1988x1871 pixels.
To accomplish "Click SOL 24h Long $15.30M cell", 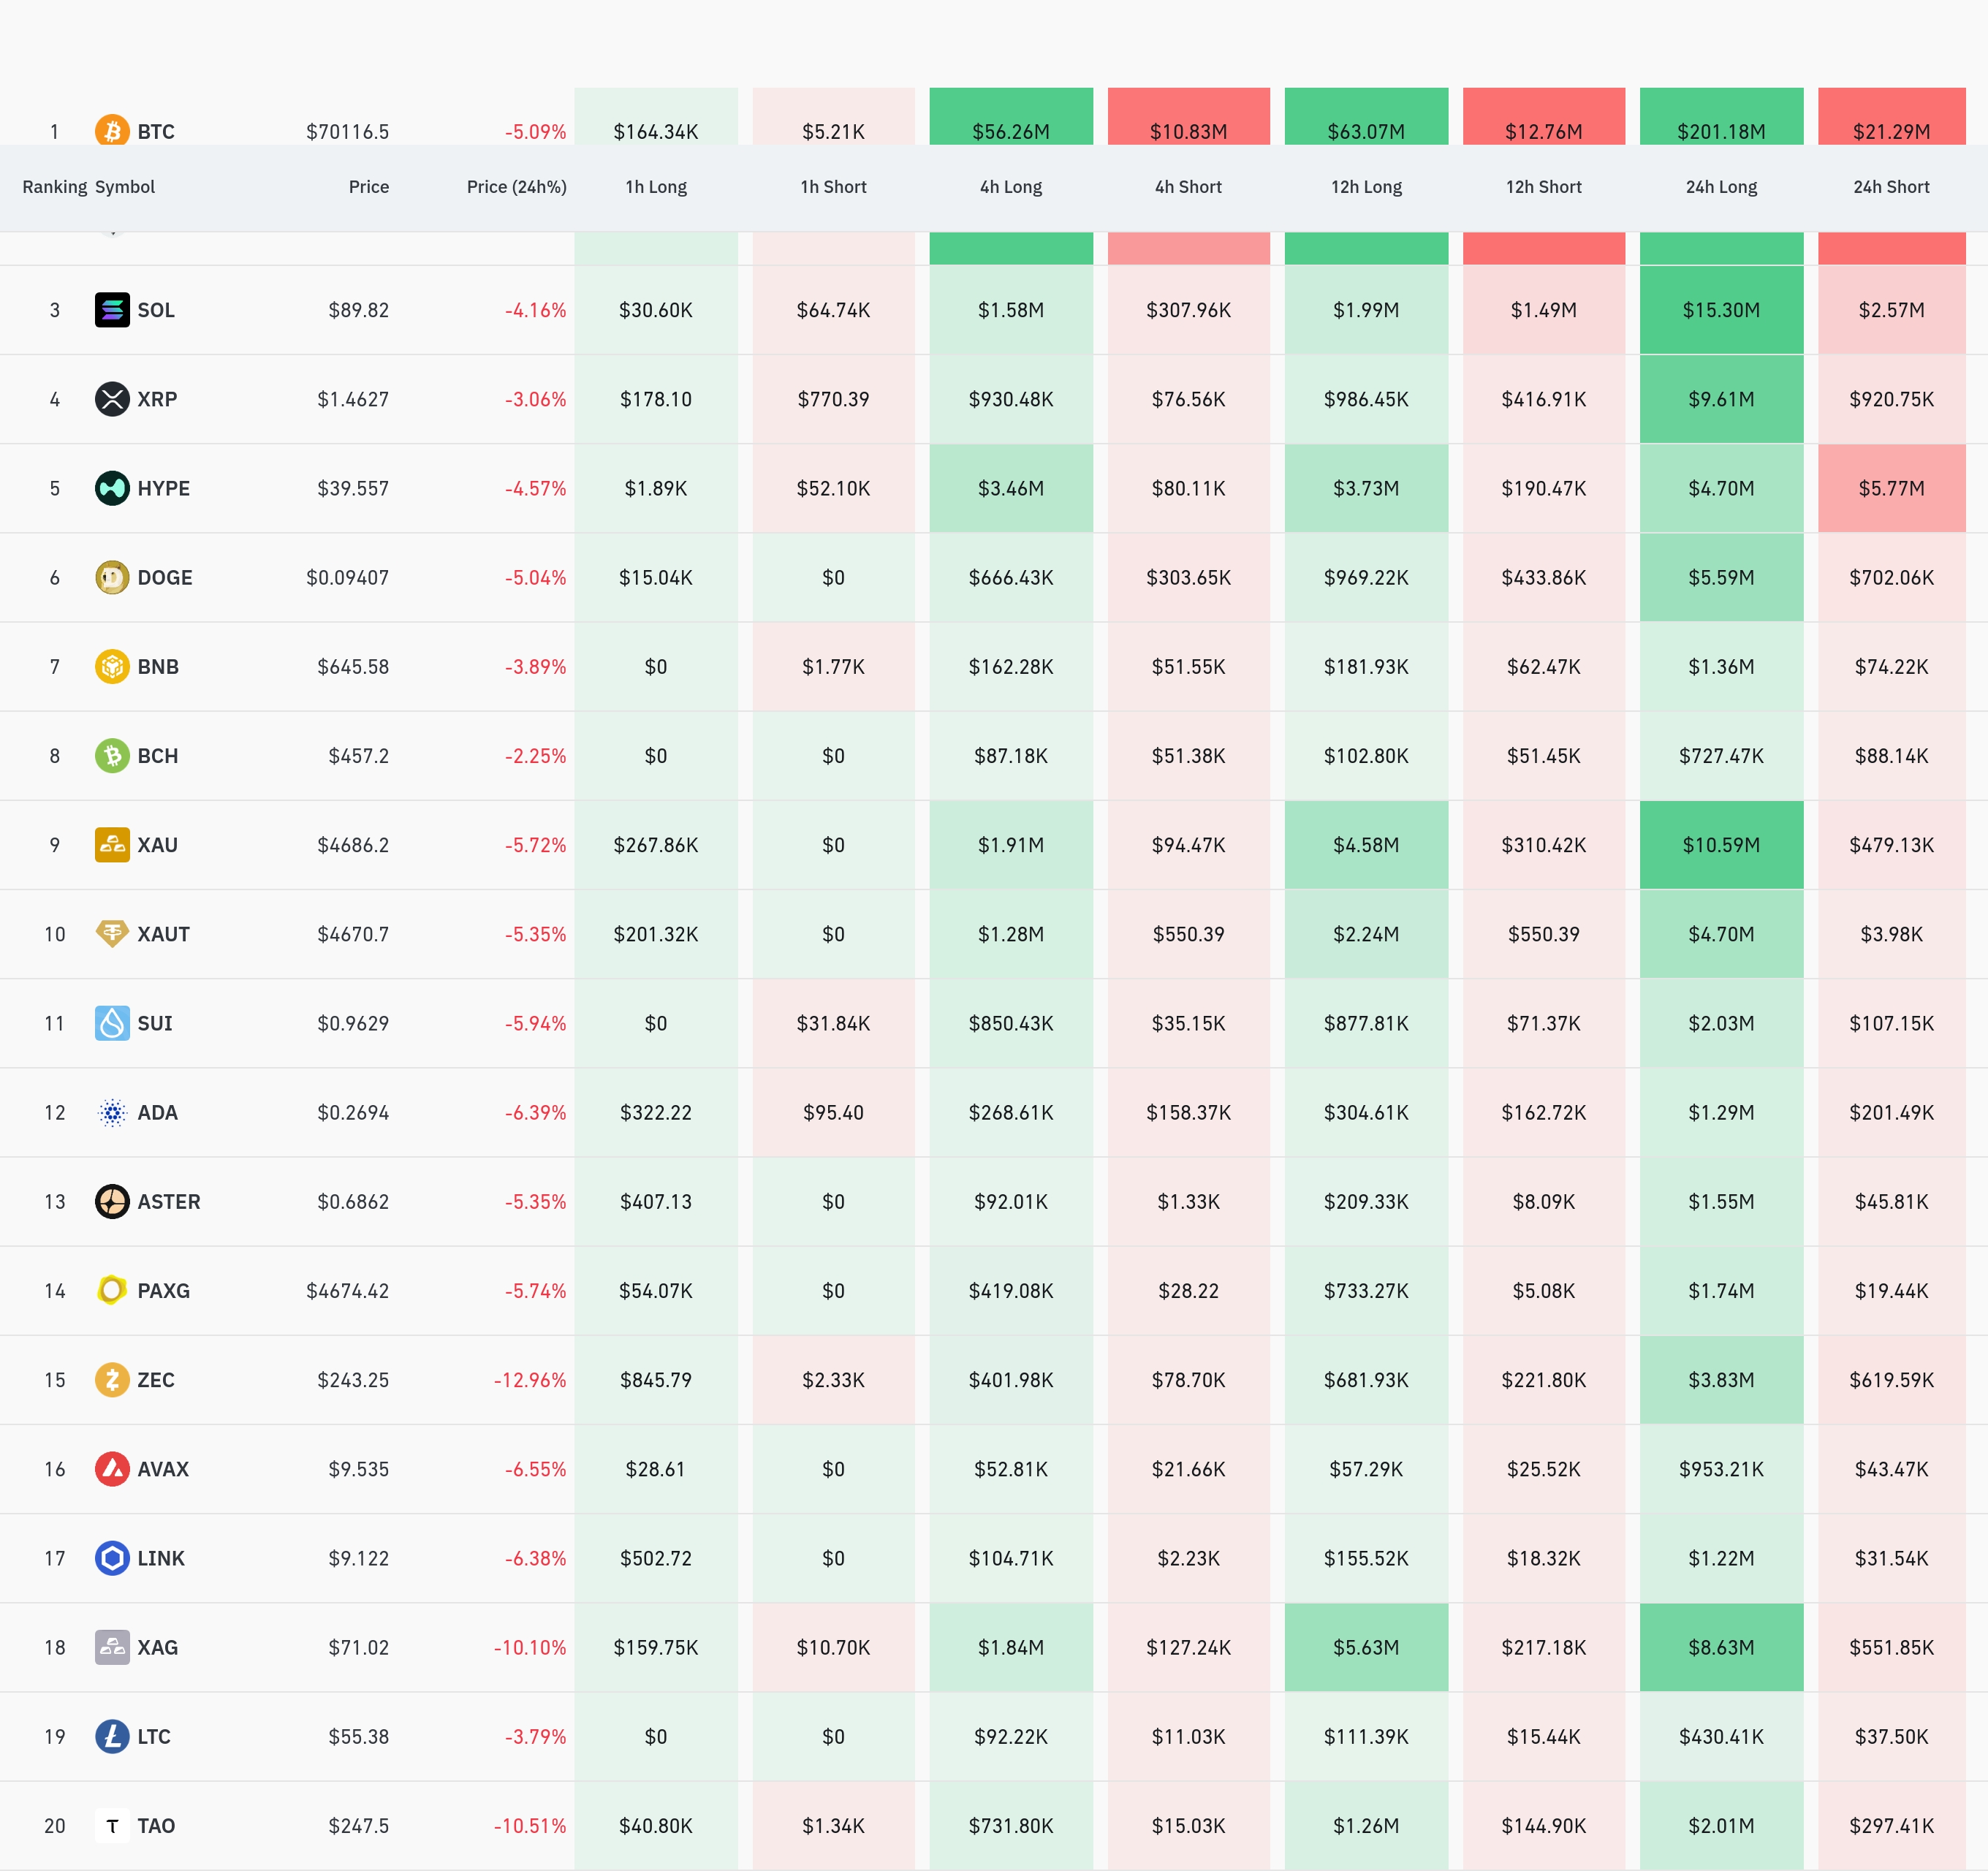I will pos(1720,310).
